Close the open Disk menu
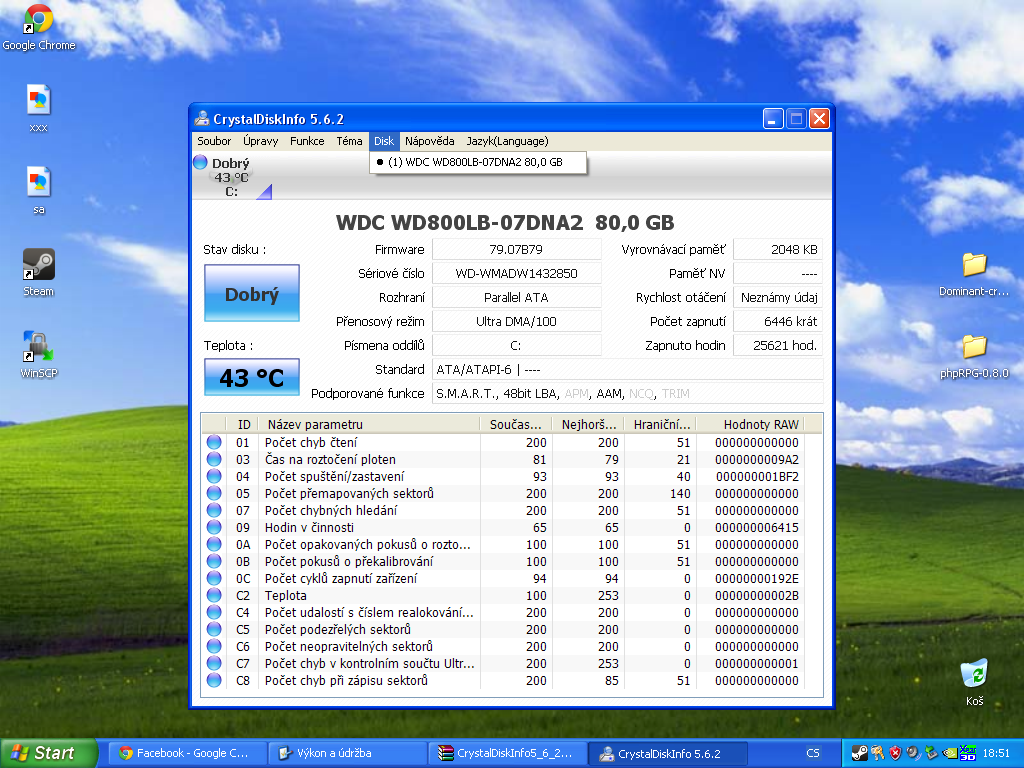Screen dimensions: 1024x768 (x=384, y=141)
